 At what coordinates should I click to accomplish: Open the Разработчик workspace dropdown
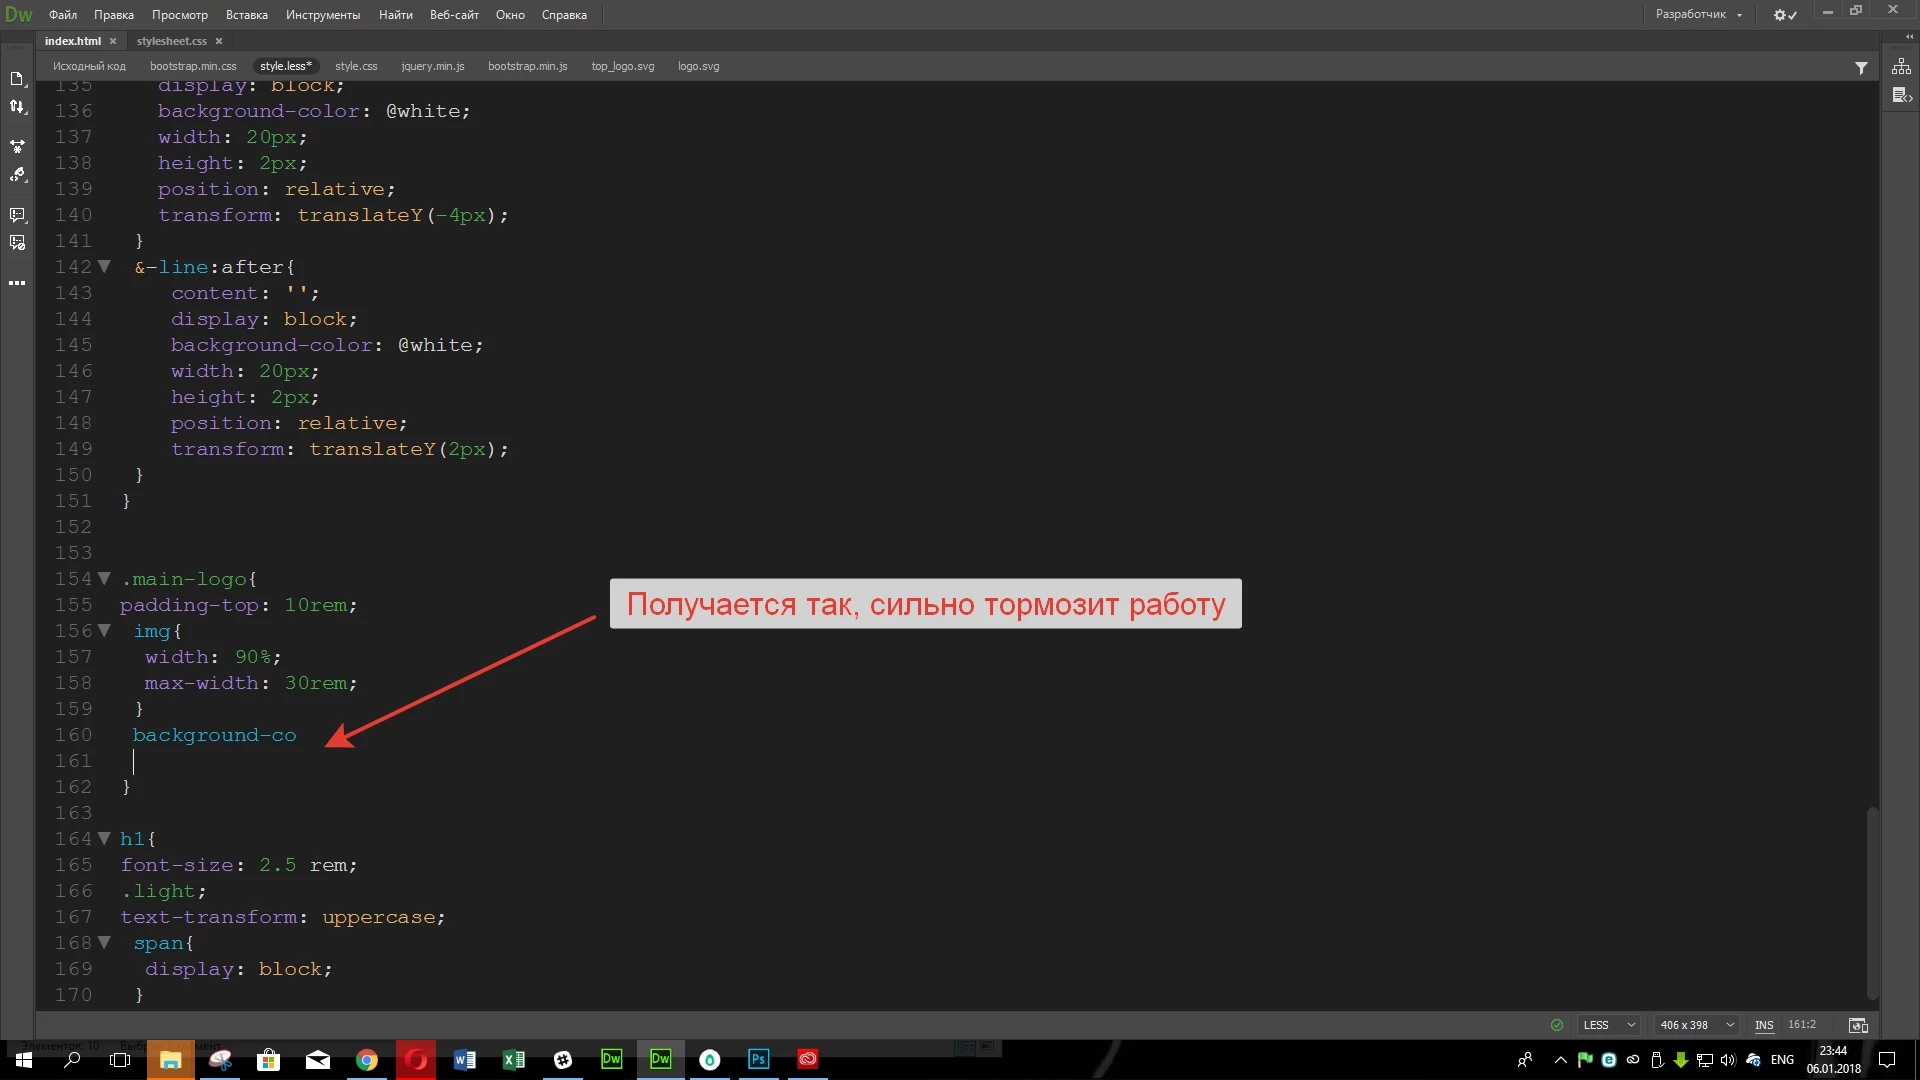pyautogui.click(x=1698, y=14)
